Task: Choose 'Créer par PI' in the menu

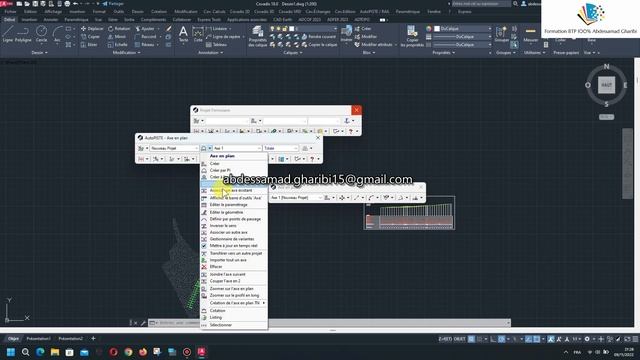Action: tap(233, 170)
